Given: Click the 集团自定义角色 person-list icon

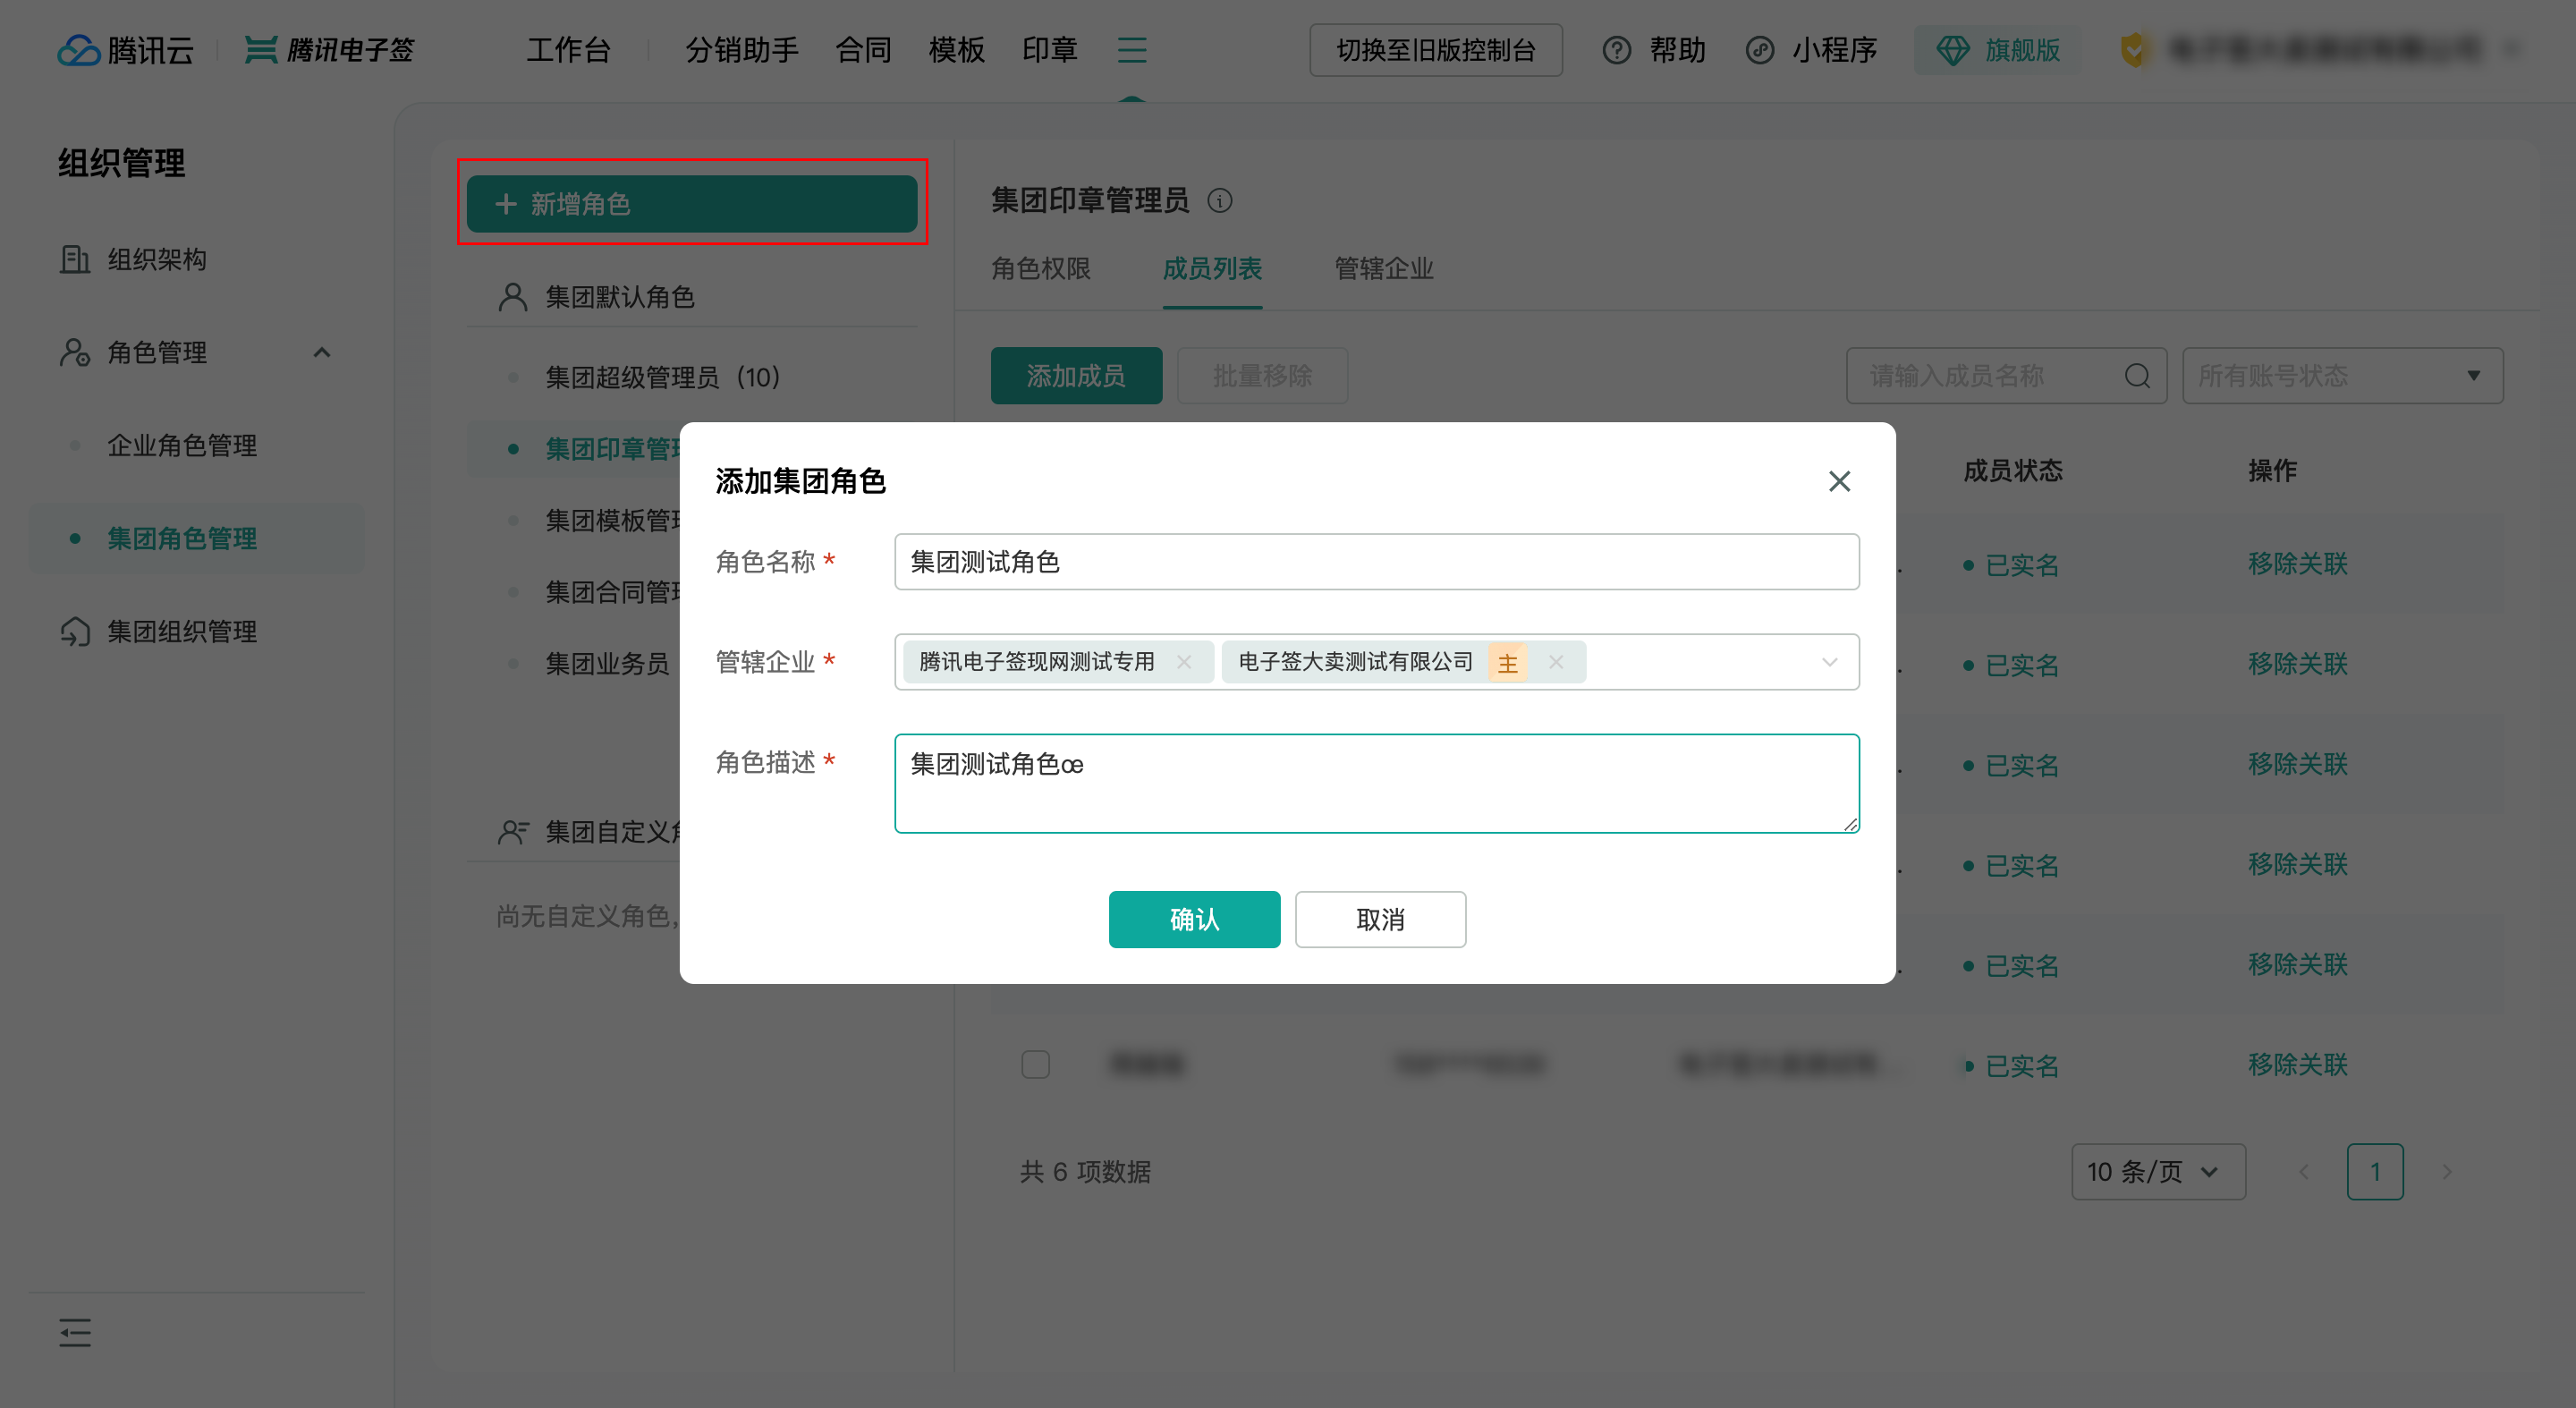Looking at the screenshot, I should [513, 831].
